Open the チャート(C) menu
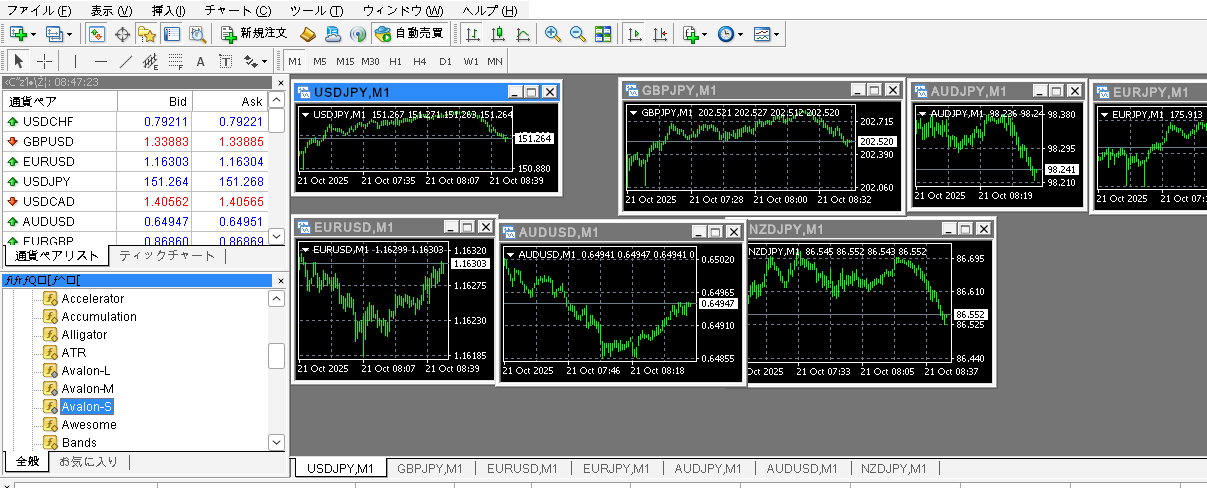This screenshot has width=1207, height=488. click(x=237, y=10)
